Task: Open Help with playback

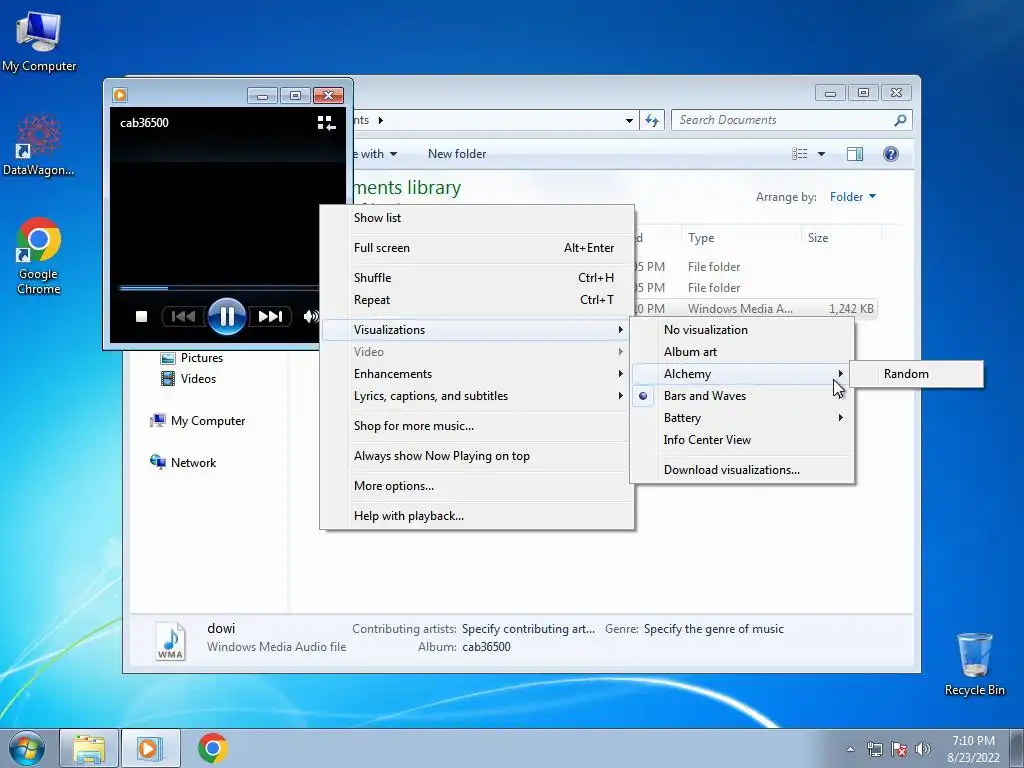Action: (477, 516)
